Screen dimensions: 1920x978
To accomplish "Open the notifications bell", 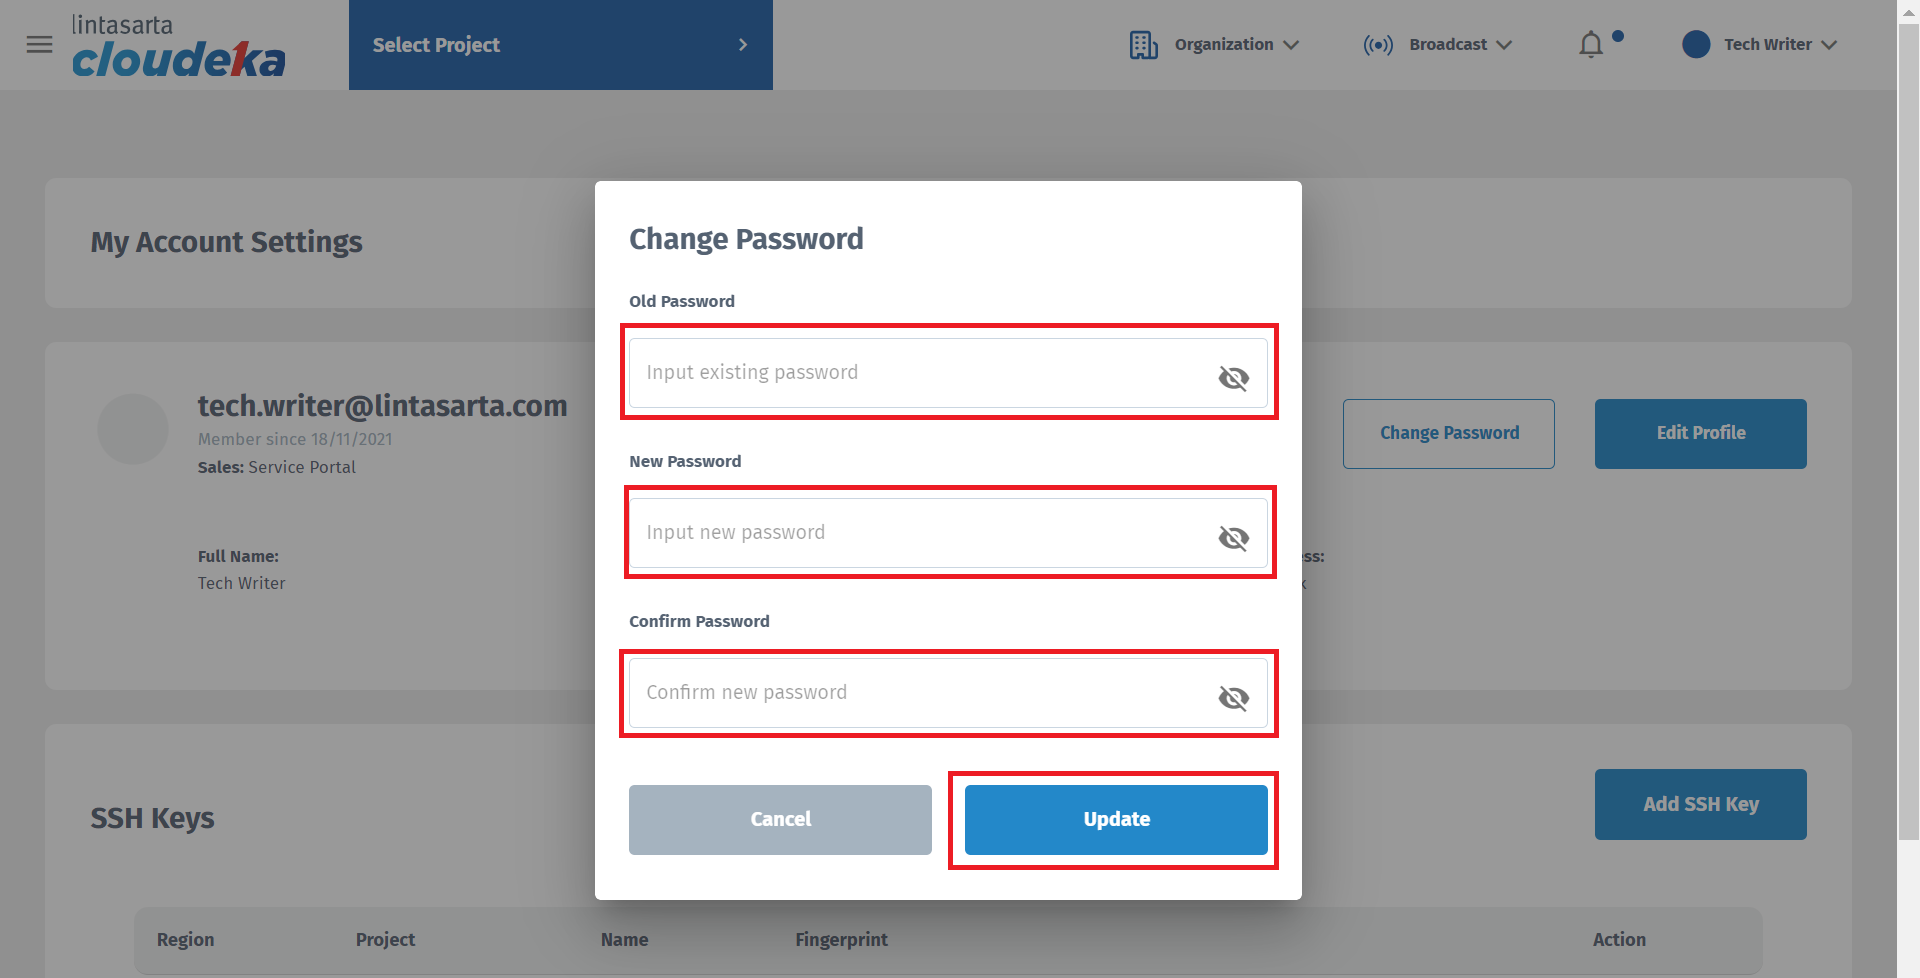I will pos(1591,45).
